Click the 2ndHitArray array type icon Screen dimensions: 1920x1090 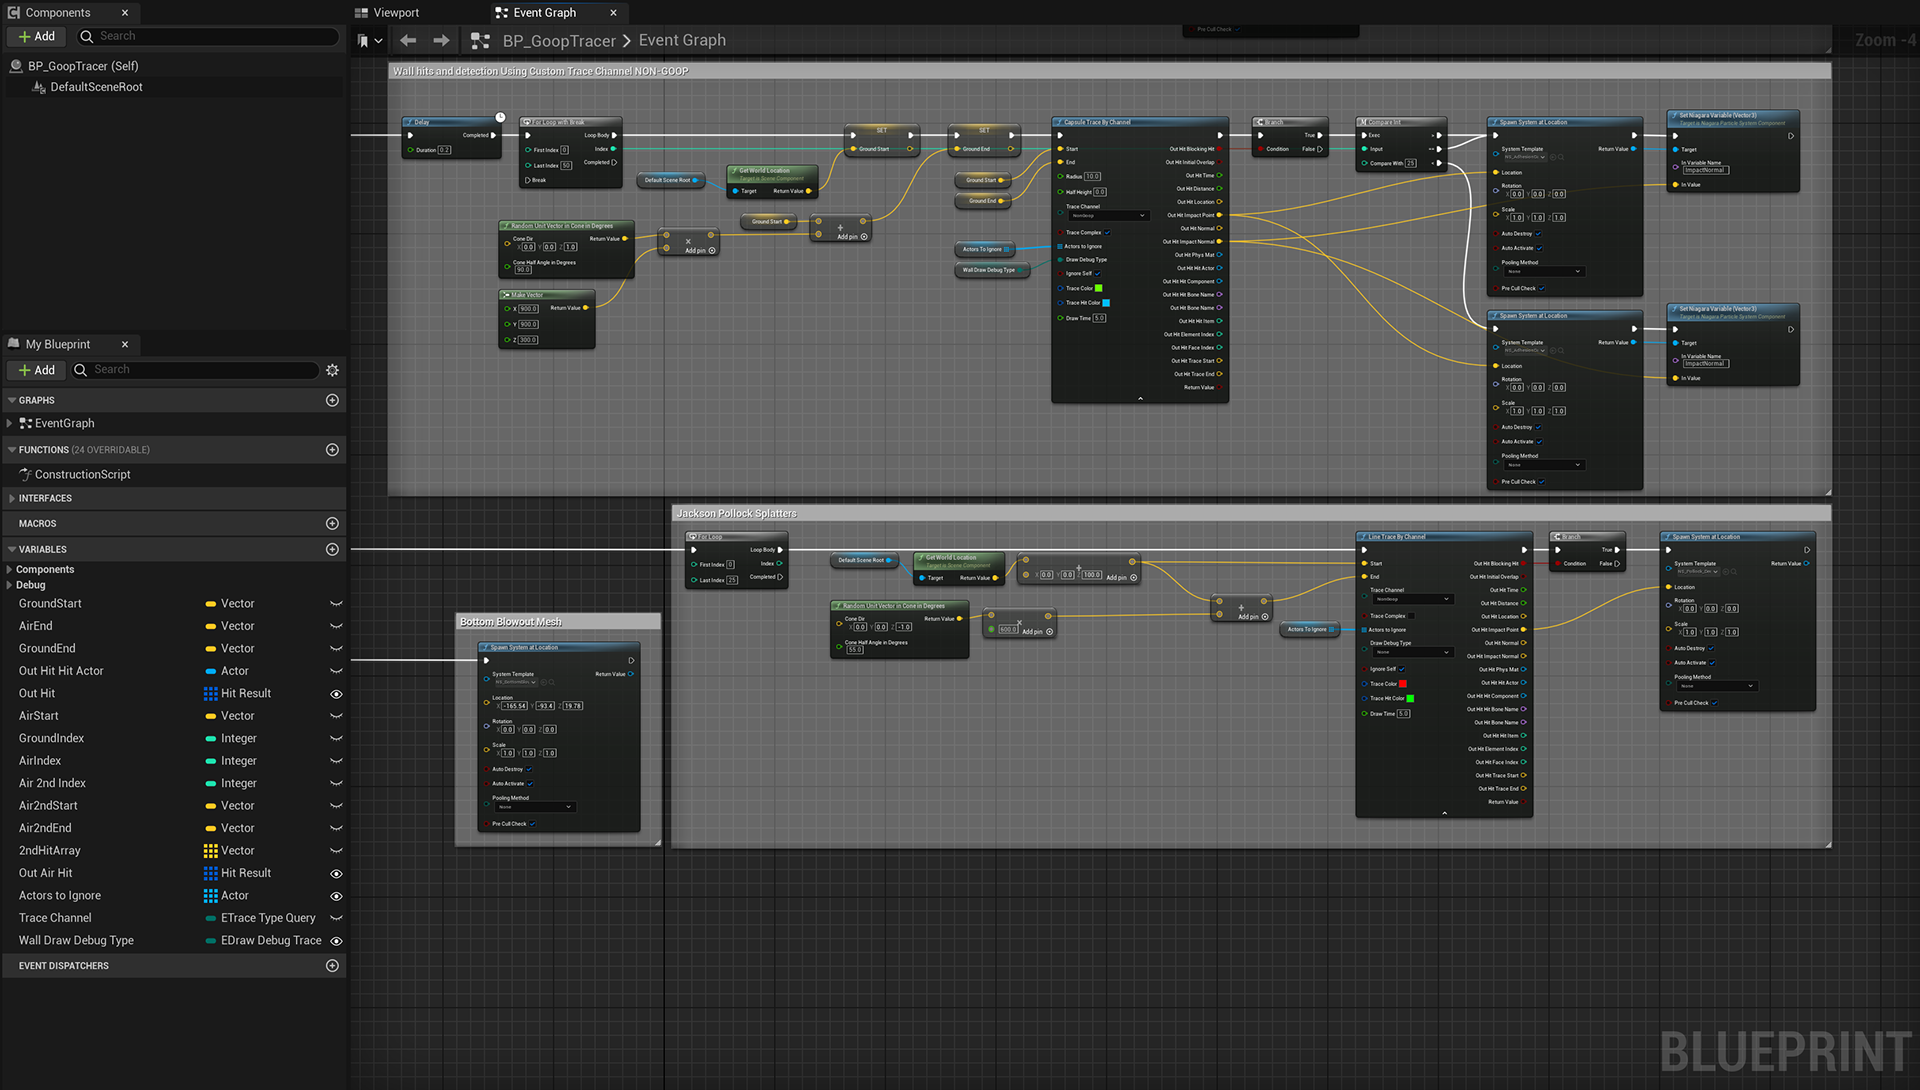click(210, 851)
